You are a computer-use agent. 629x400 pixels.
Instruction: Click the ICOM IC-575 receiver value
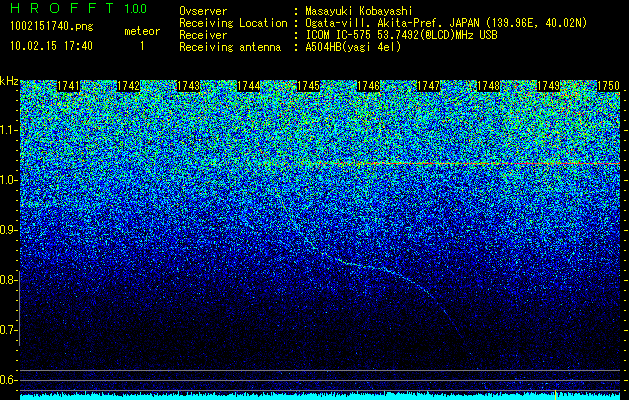point(402,35)
